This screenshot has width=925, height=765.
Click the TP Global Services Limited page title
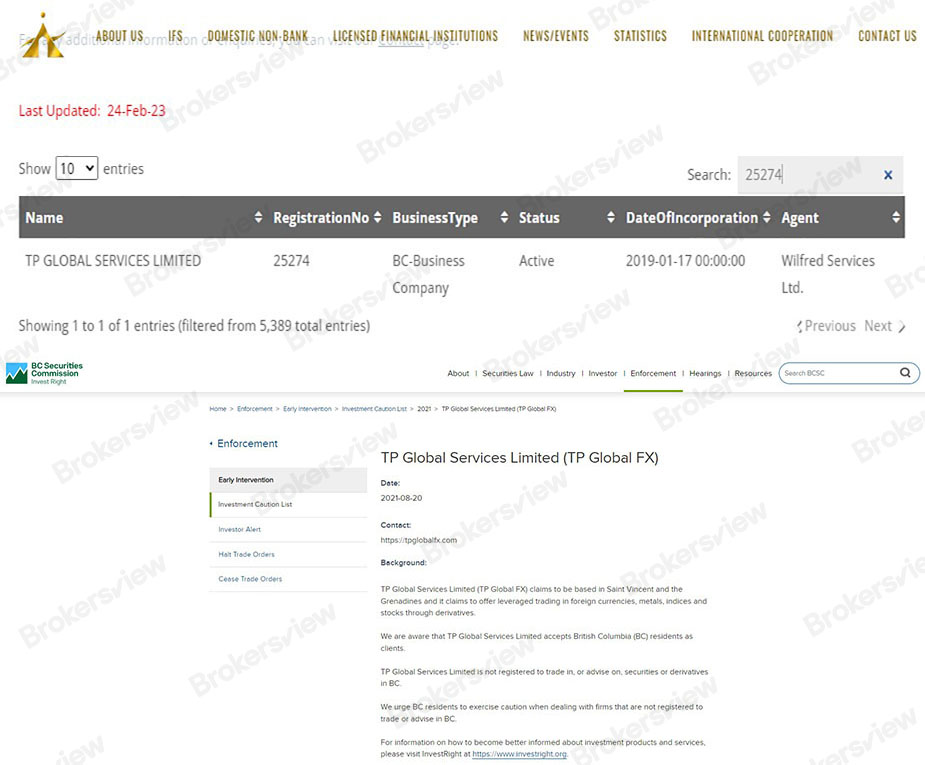click(519, 458)
